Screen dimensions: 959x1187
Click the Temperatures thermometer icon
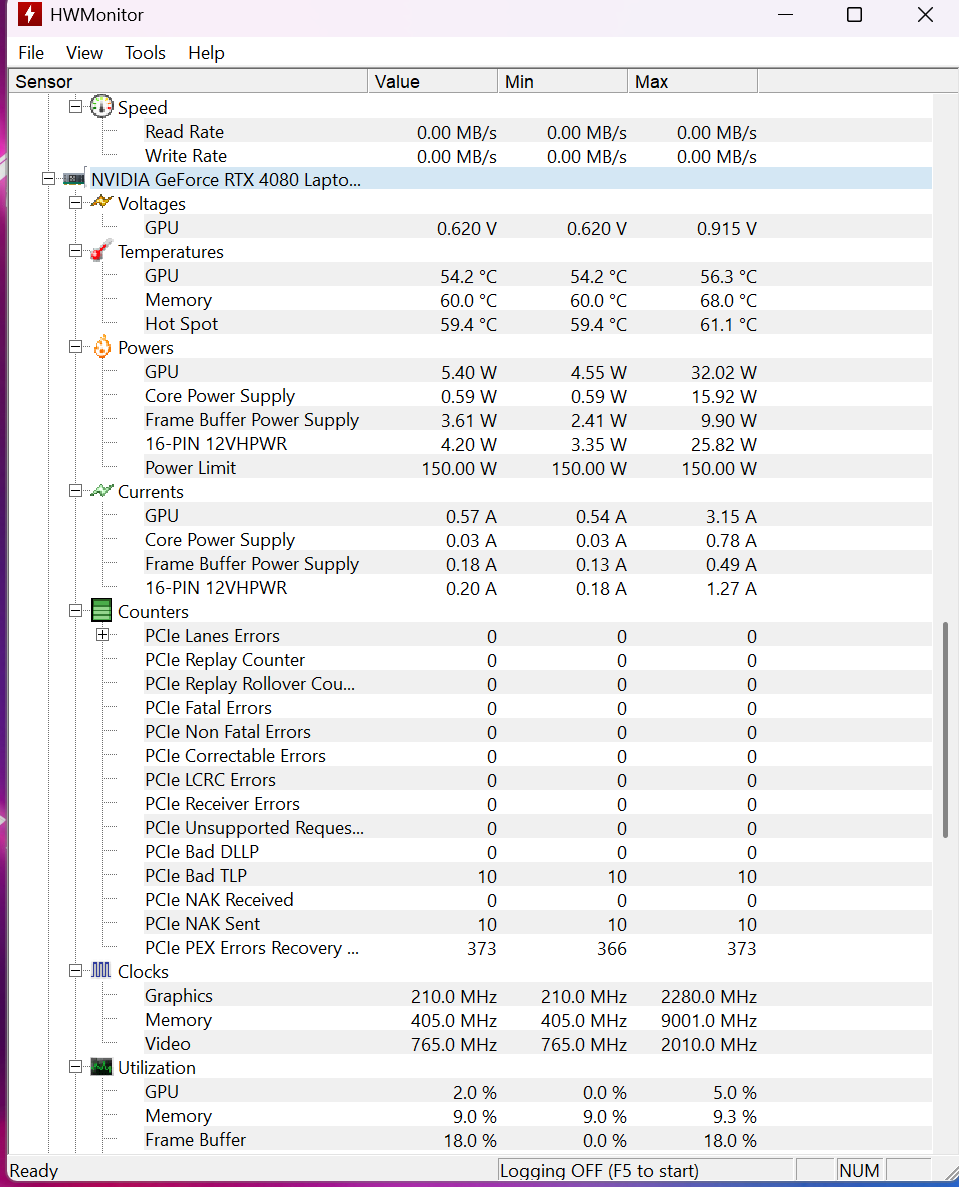(102, 252)
